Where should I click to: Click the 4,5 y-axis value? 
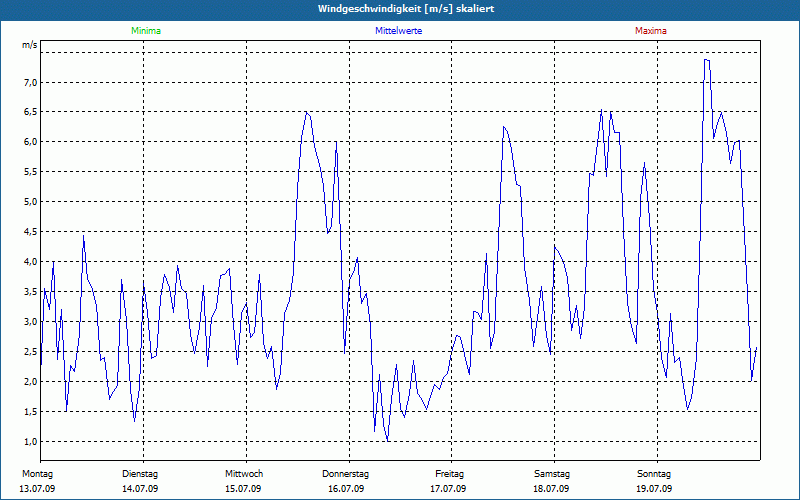pos(31,232)
